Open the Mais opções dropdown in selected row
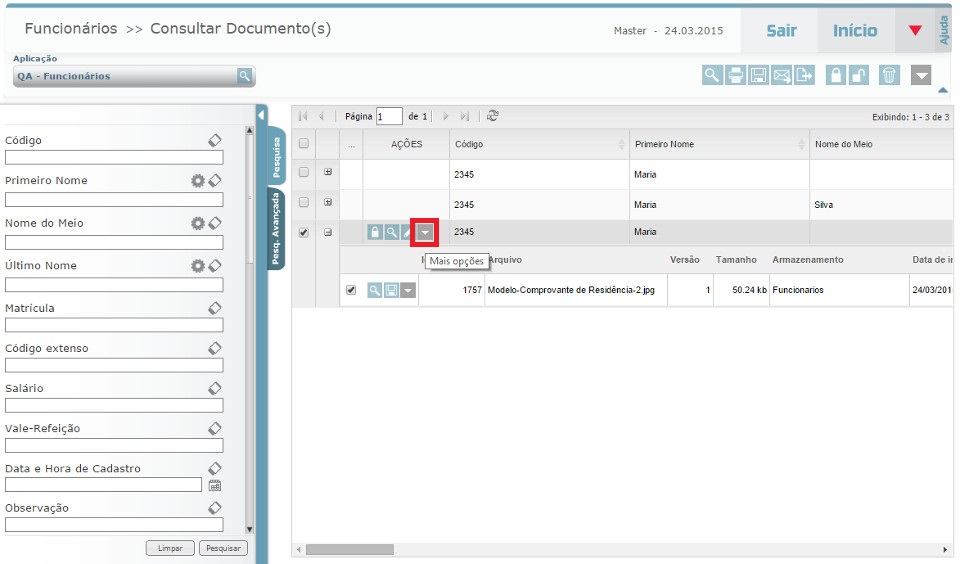 [x=426, y=232]
